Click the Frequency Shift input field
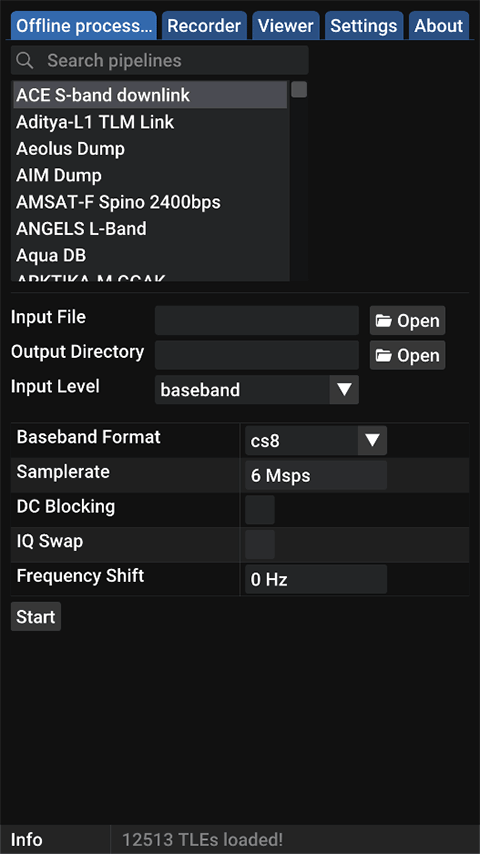Viewport: 480px width, 854px height. pos(316,580)
